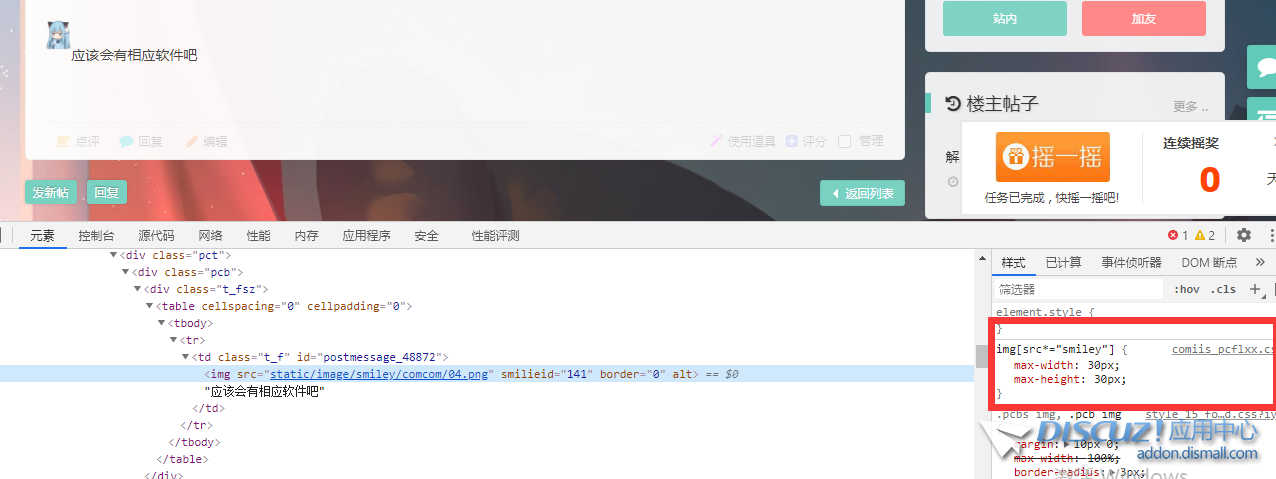Collapse the table cellspacing node
Screen dimensions: 1276x479
150,306
